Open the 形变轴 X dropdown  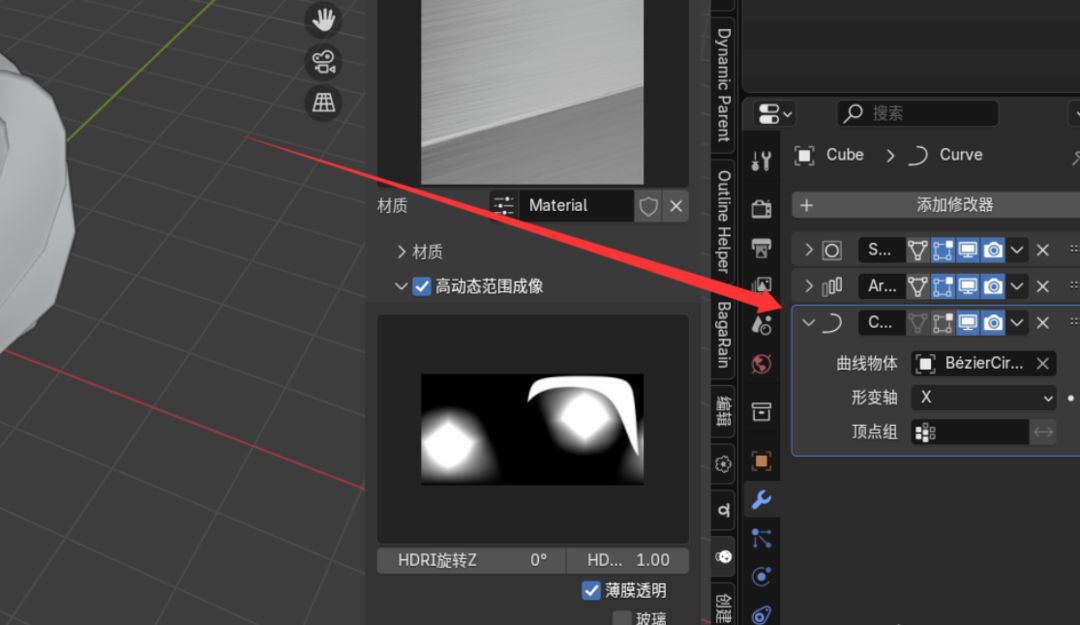coord(984,398)
